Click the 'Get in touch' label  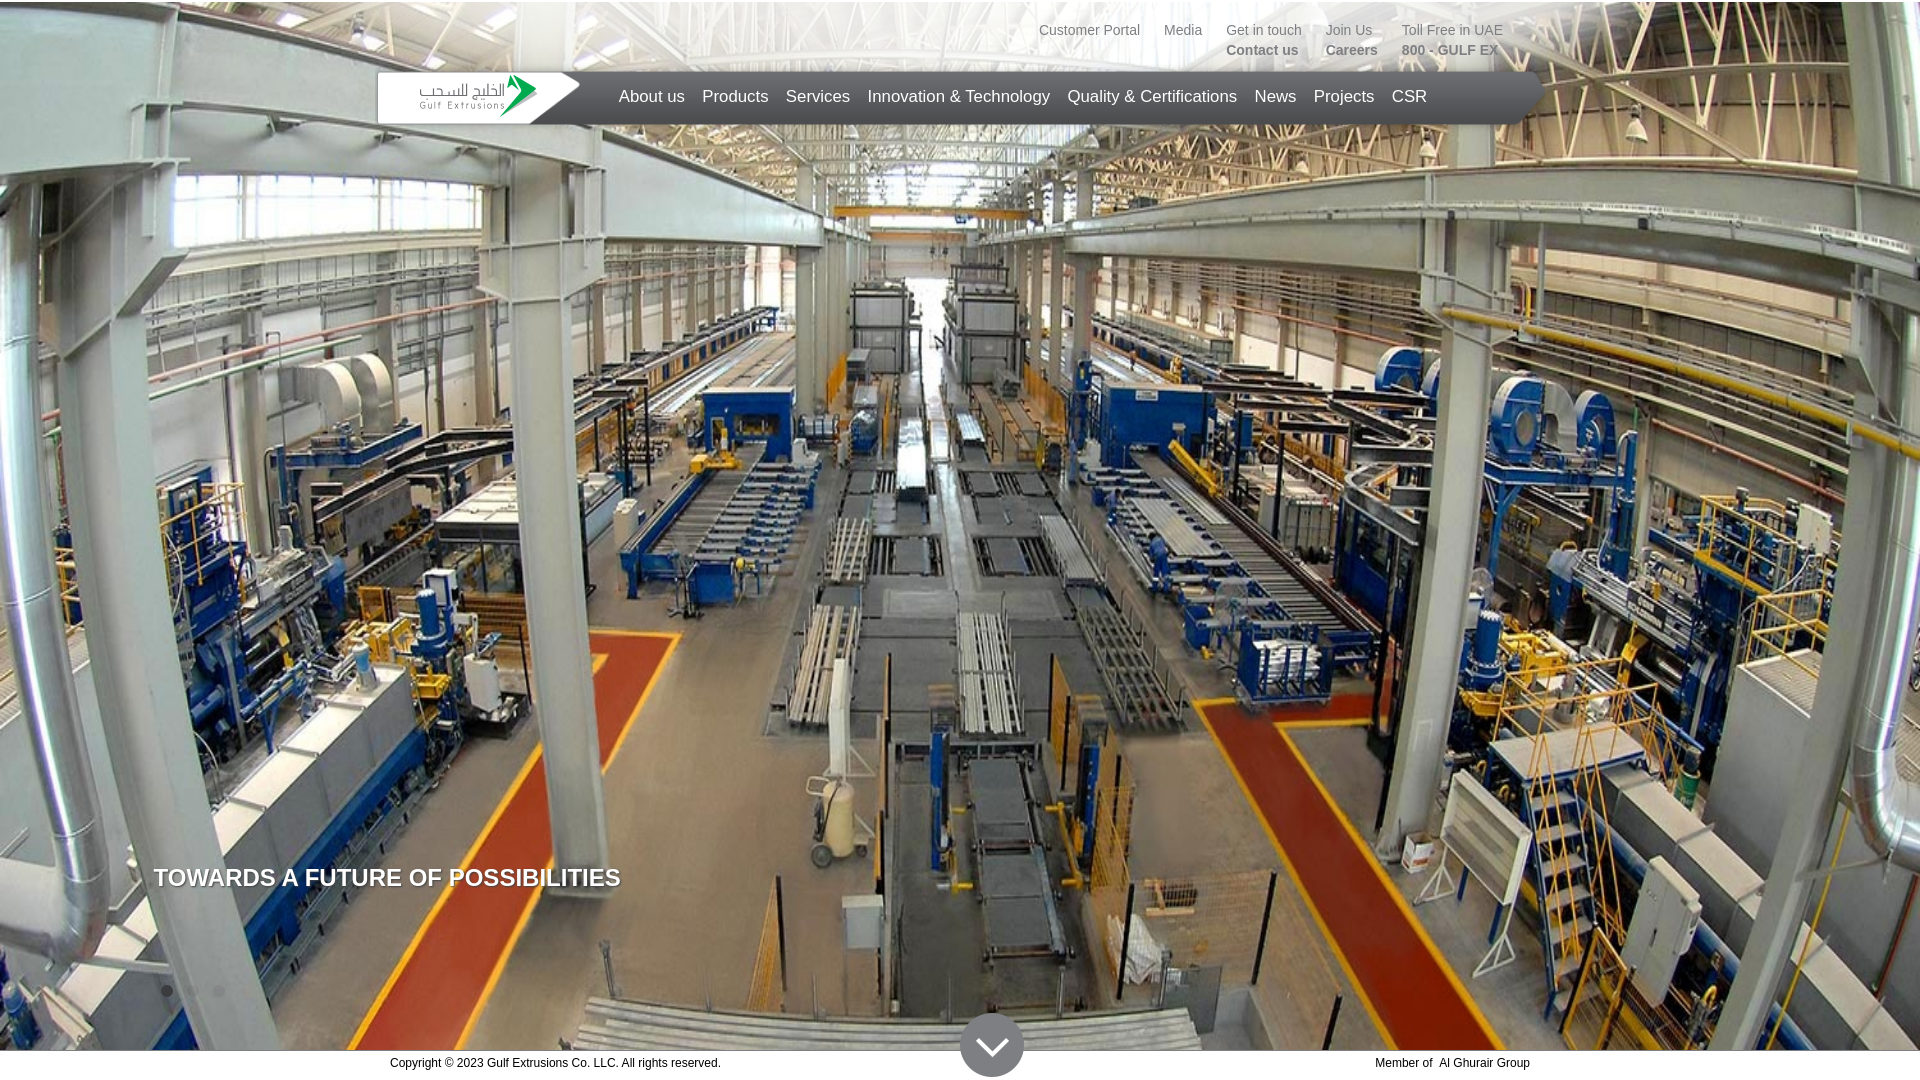click(x=1264, y=30)
